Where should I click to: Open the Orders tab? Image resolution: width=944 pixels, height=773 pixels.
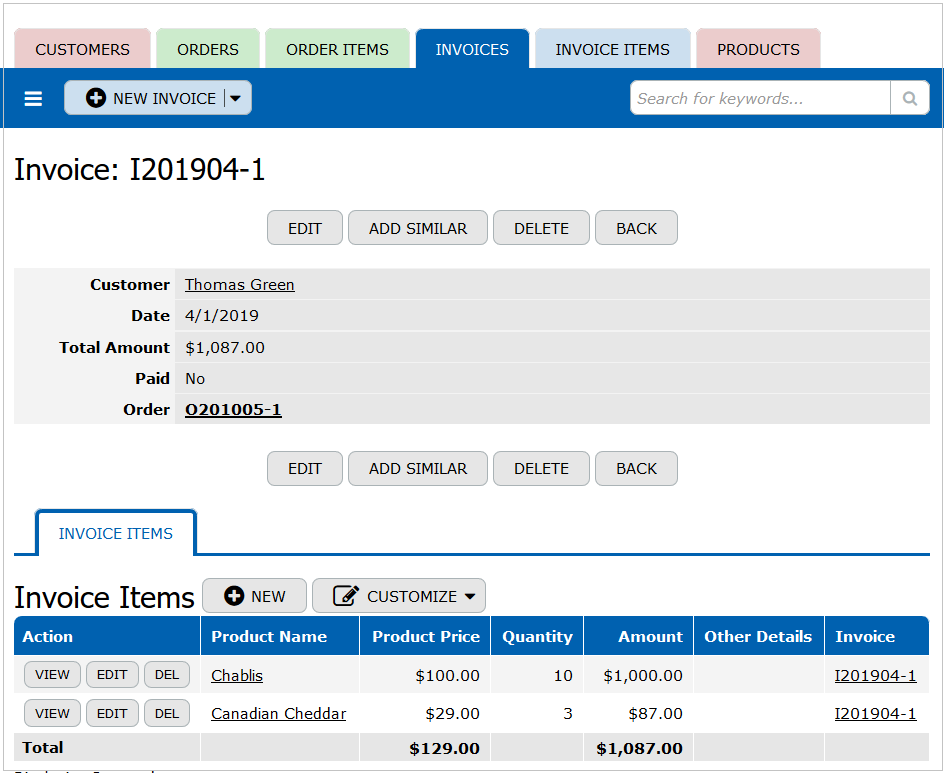[x=208, y=49]
